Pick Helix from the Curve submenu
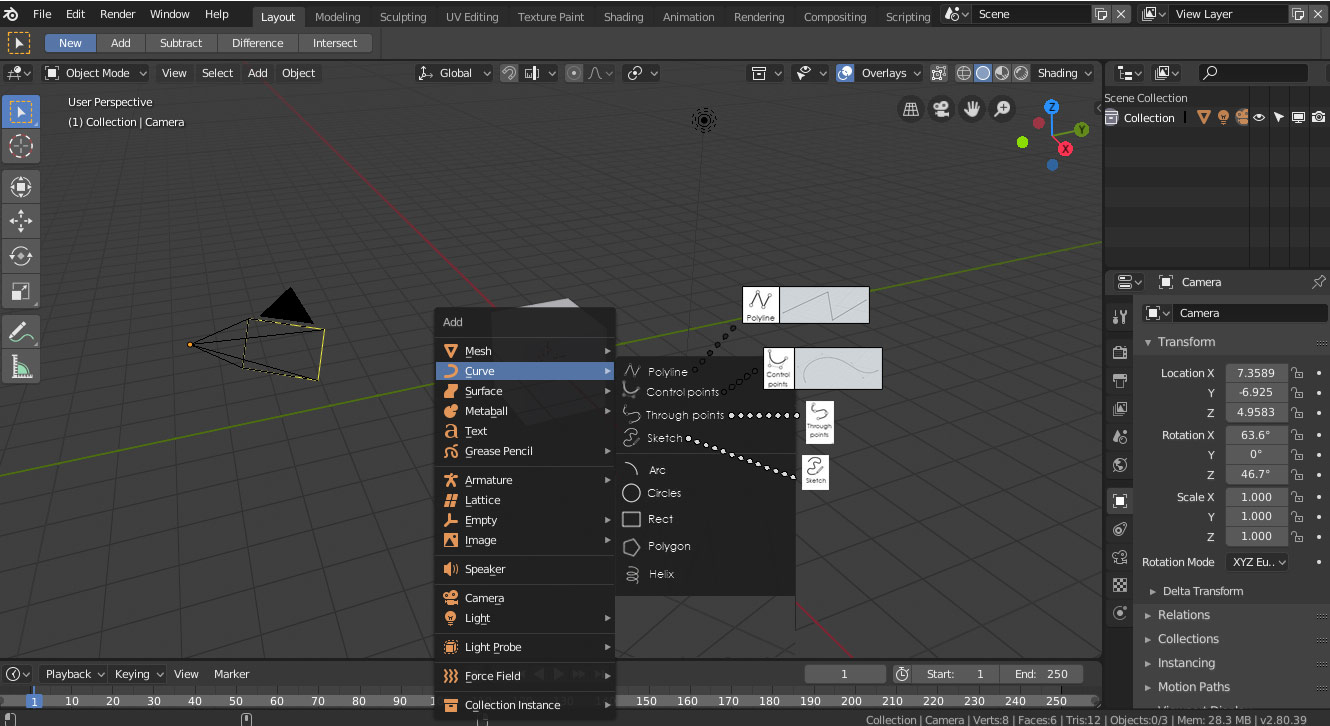The image size is (1330, 726). [661, 574]
